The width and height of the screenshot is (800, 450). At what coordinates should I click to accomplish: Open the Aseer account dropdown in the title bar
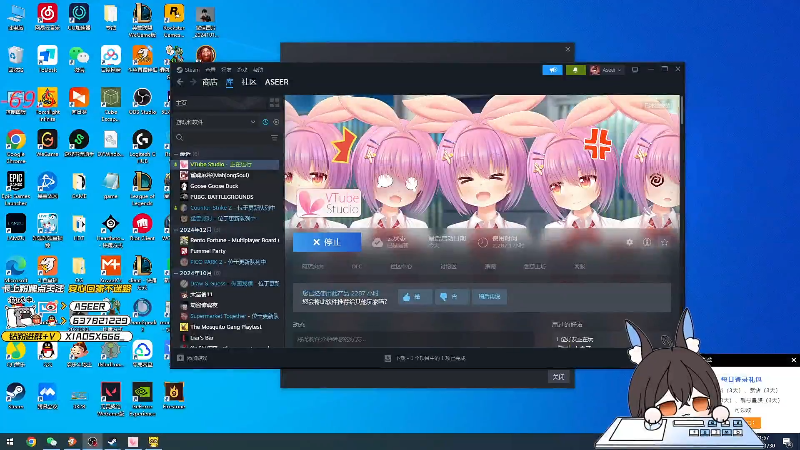[x=607, y=70]
